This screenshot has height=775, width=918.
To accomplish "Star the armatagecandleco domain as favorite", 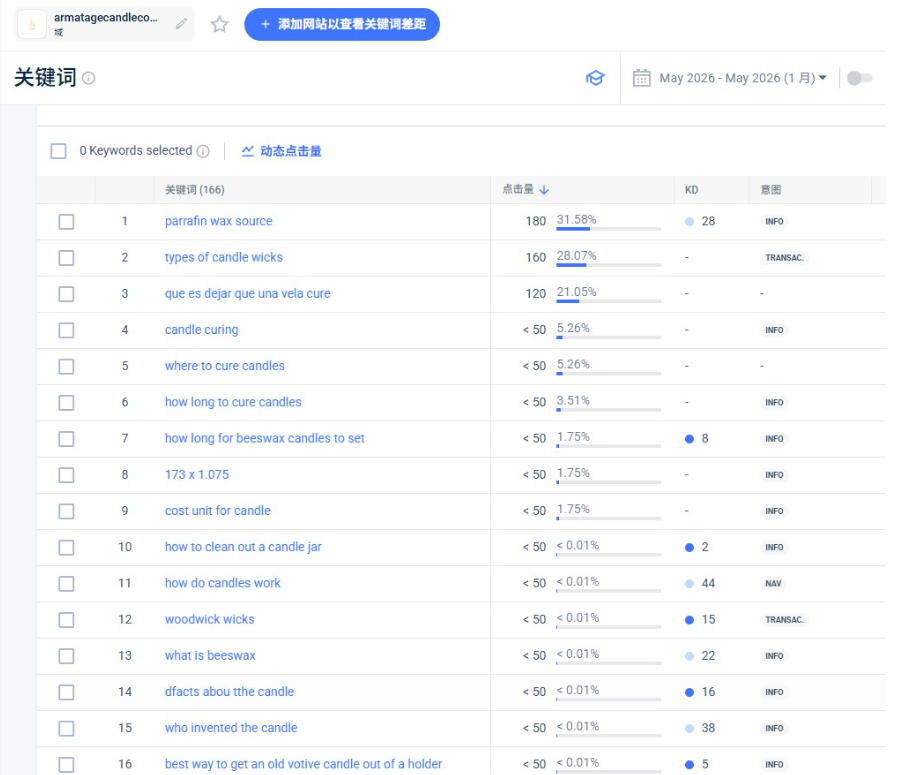I will click(220, 25).
